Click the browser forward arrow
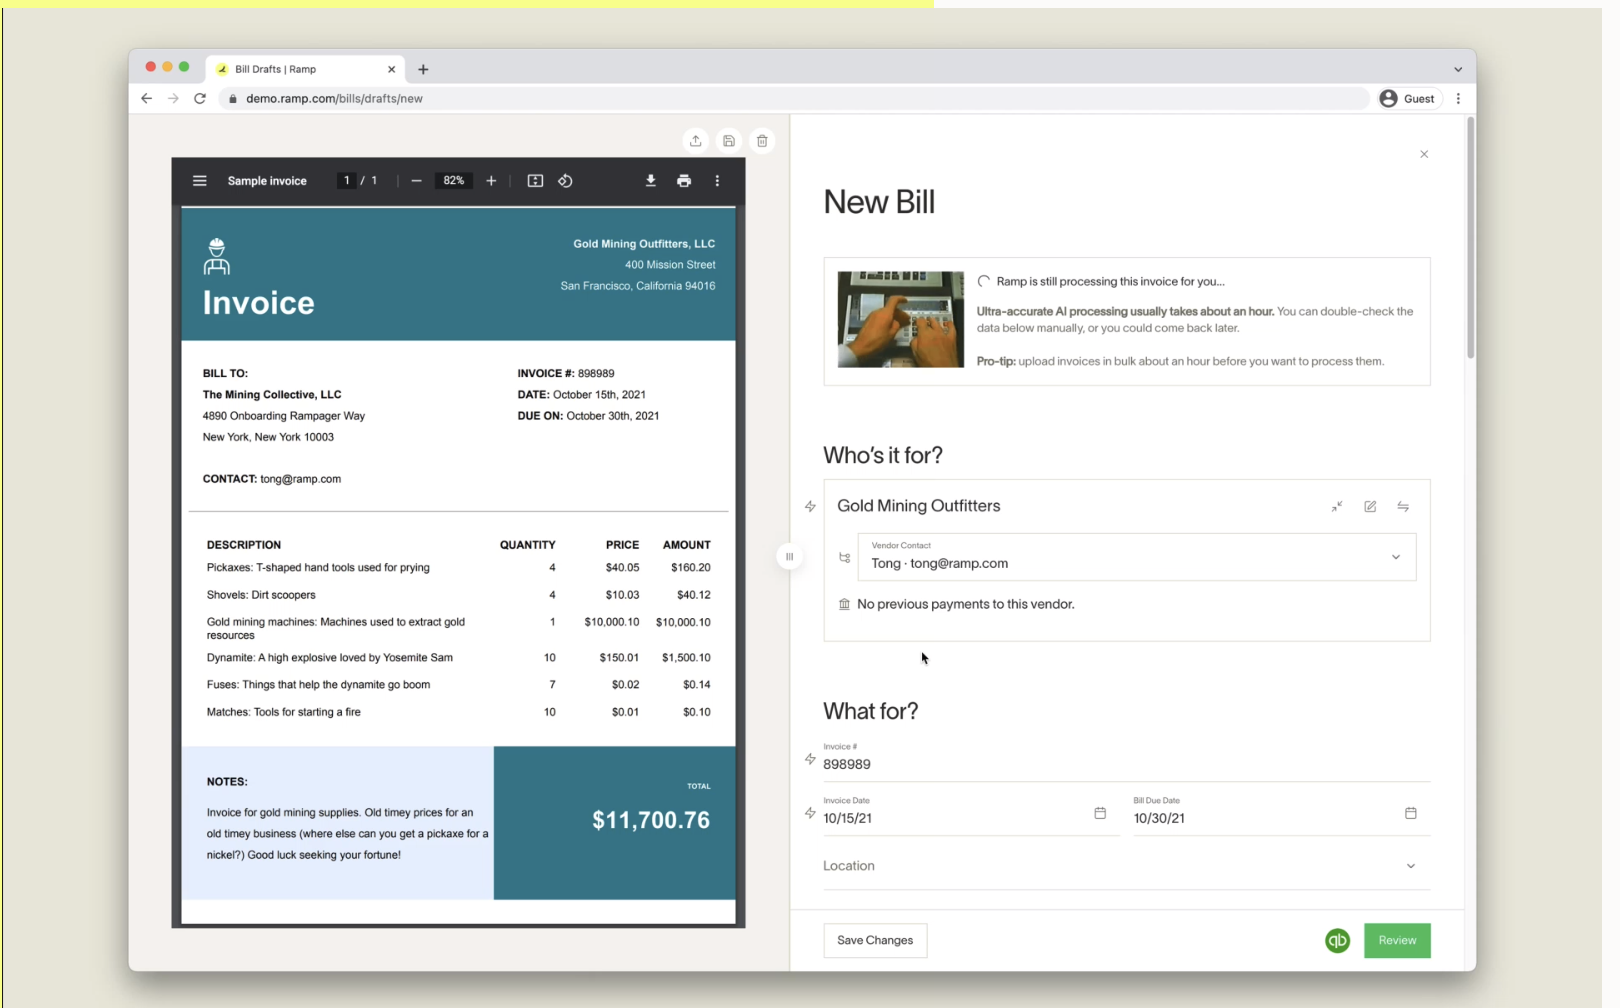This screenshot has height=1008, width=1620. click(x=173, y=98)
